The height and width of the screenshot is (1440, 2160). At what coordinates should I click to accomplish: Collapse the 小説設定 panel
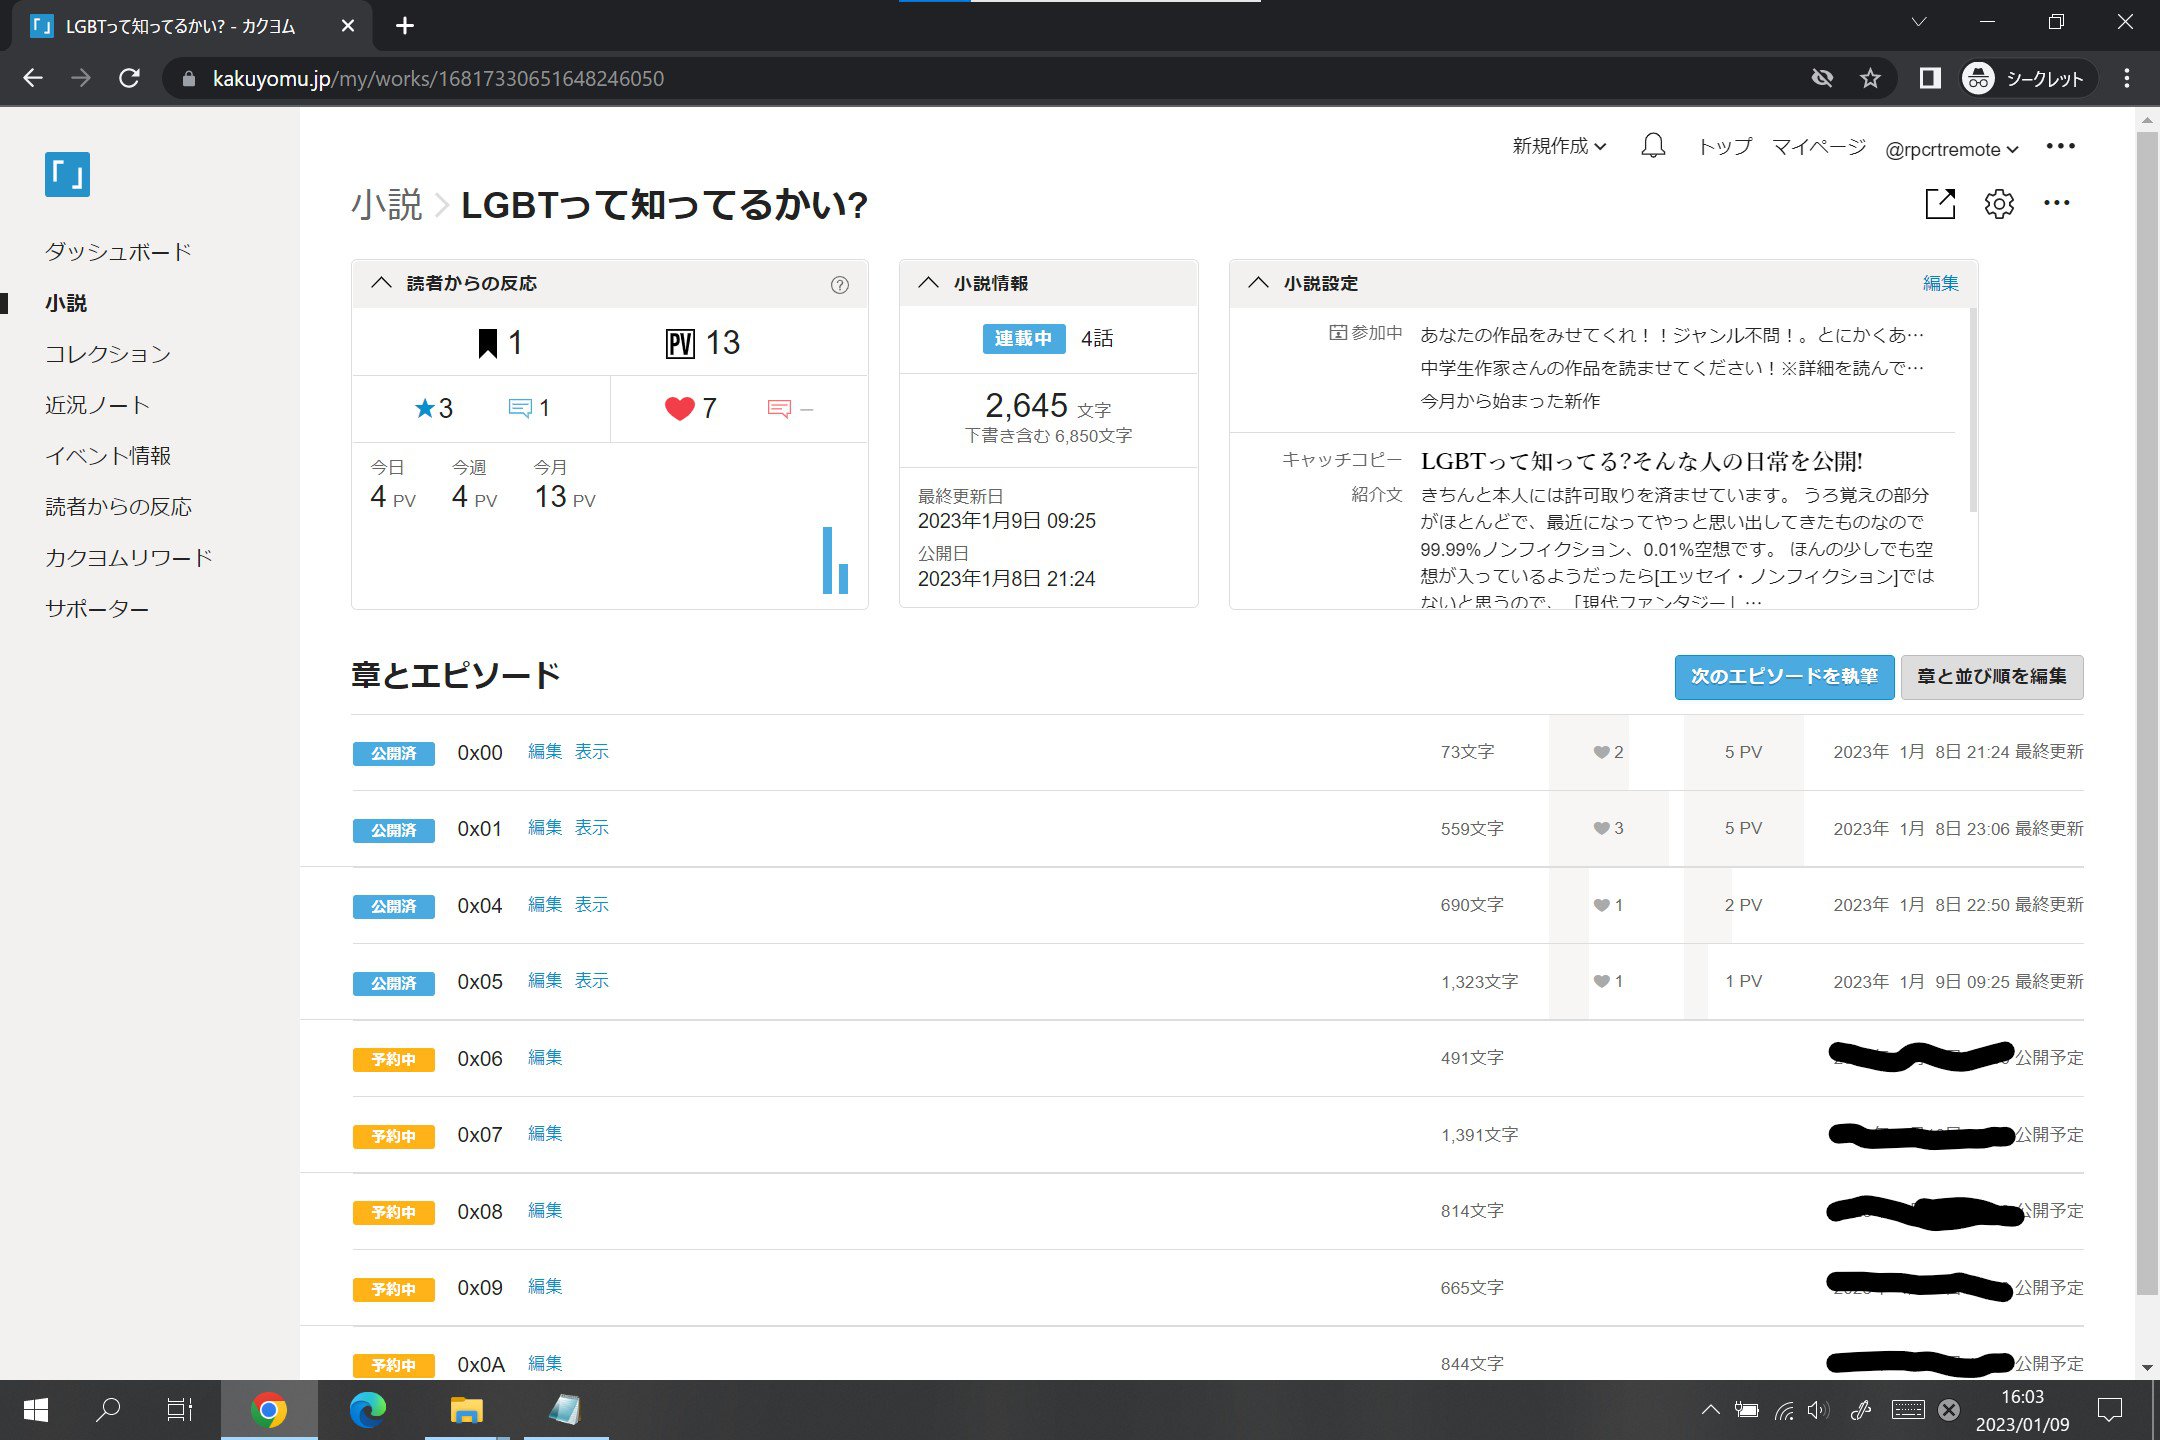(1258, 283)
